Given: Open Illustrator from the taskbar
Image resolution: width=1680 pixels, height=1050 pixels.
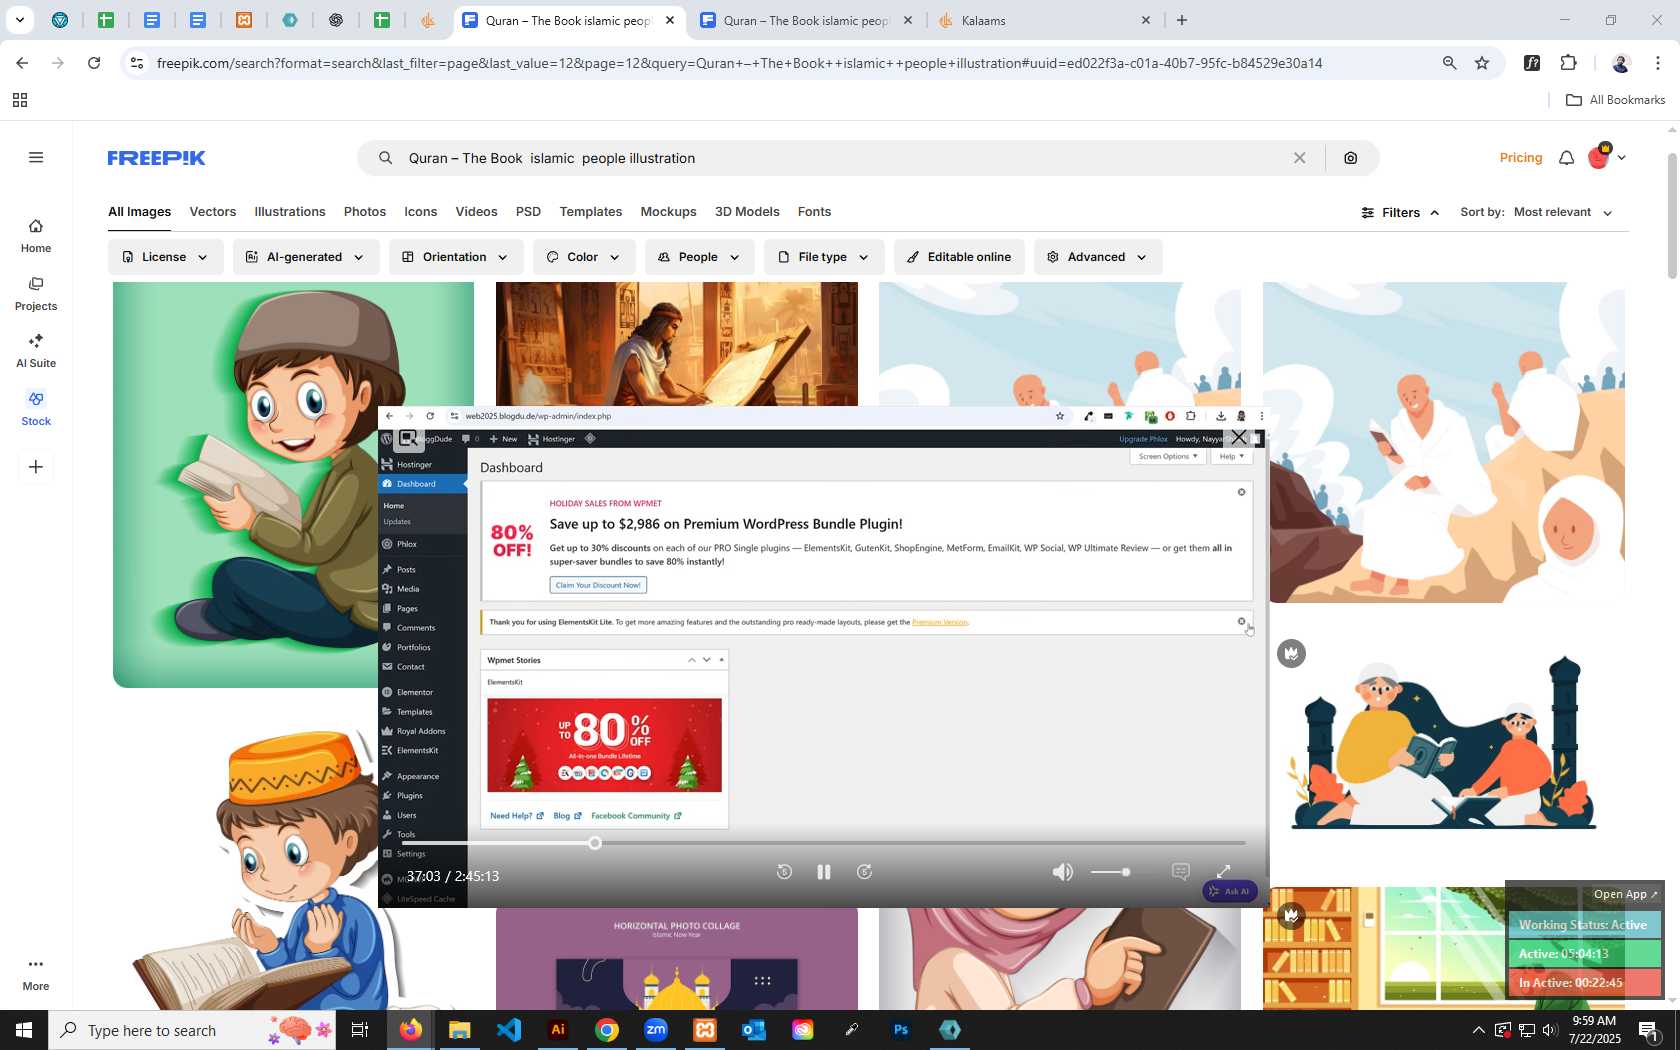Looking at the screenshot, I should pos(558,1030).
